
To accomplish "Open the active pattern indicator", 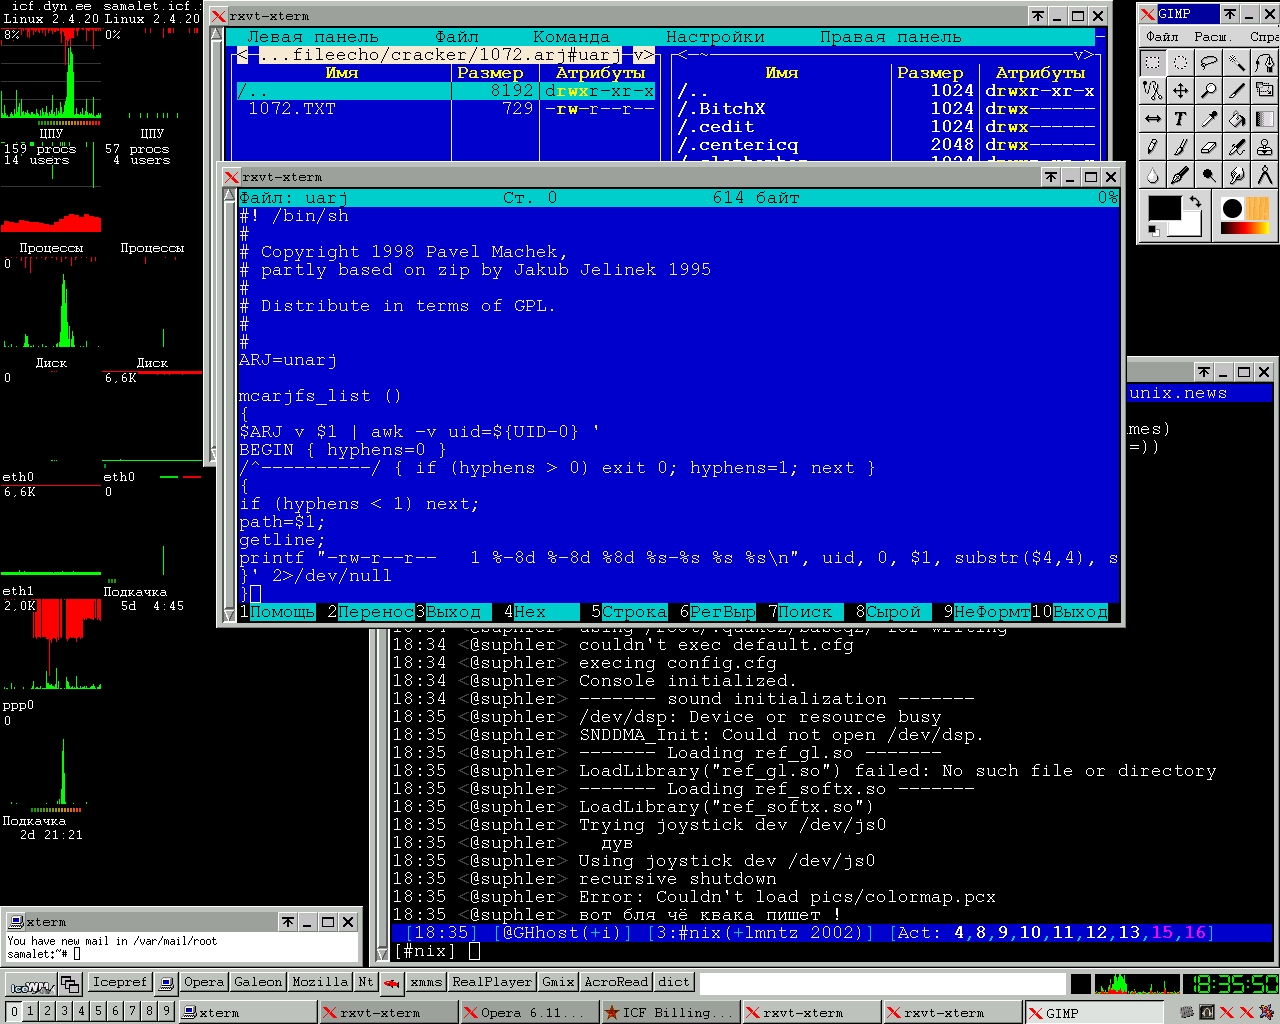I will [x=1257, y=208].
